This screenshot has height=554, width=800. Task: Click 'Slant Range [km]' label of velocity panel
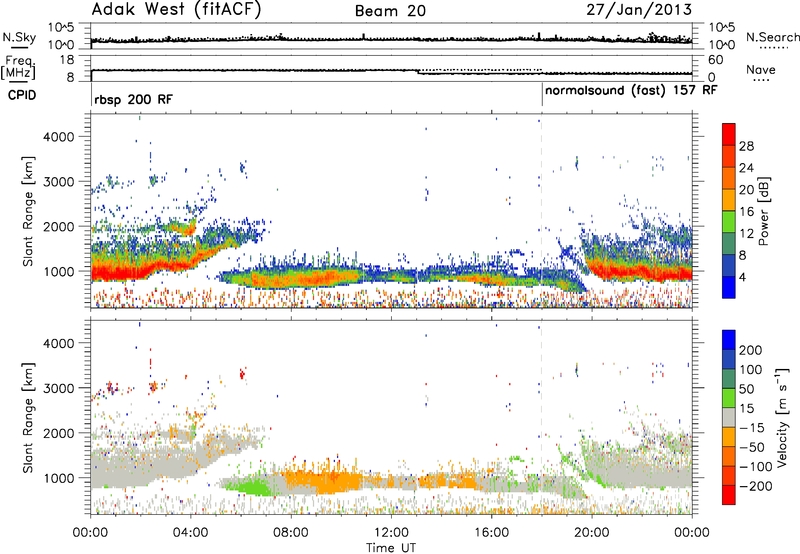point(28,418)
